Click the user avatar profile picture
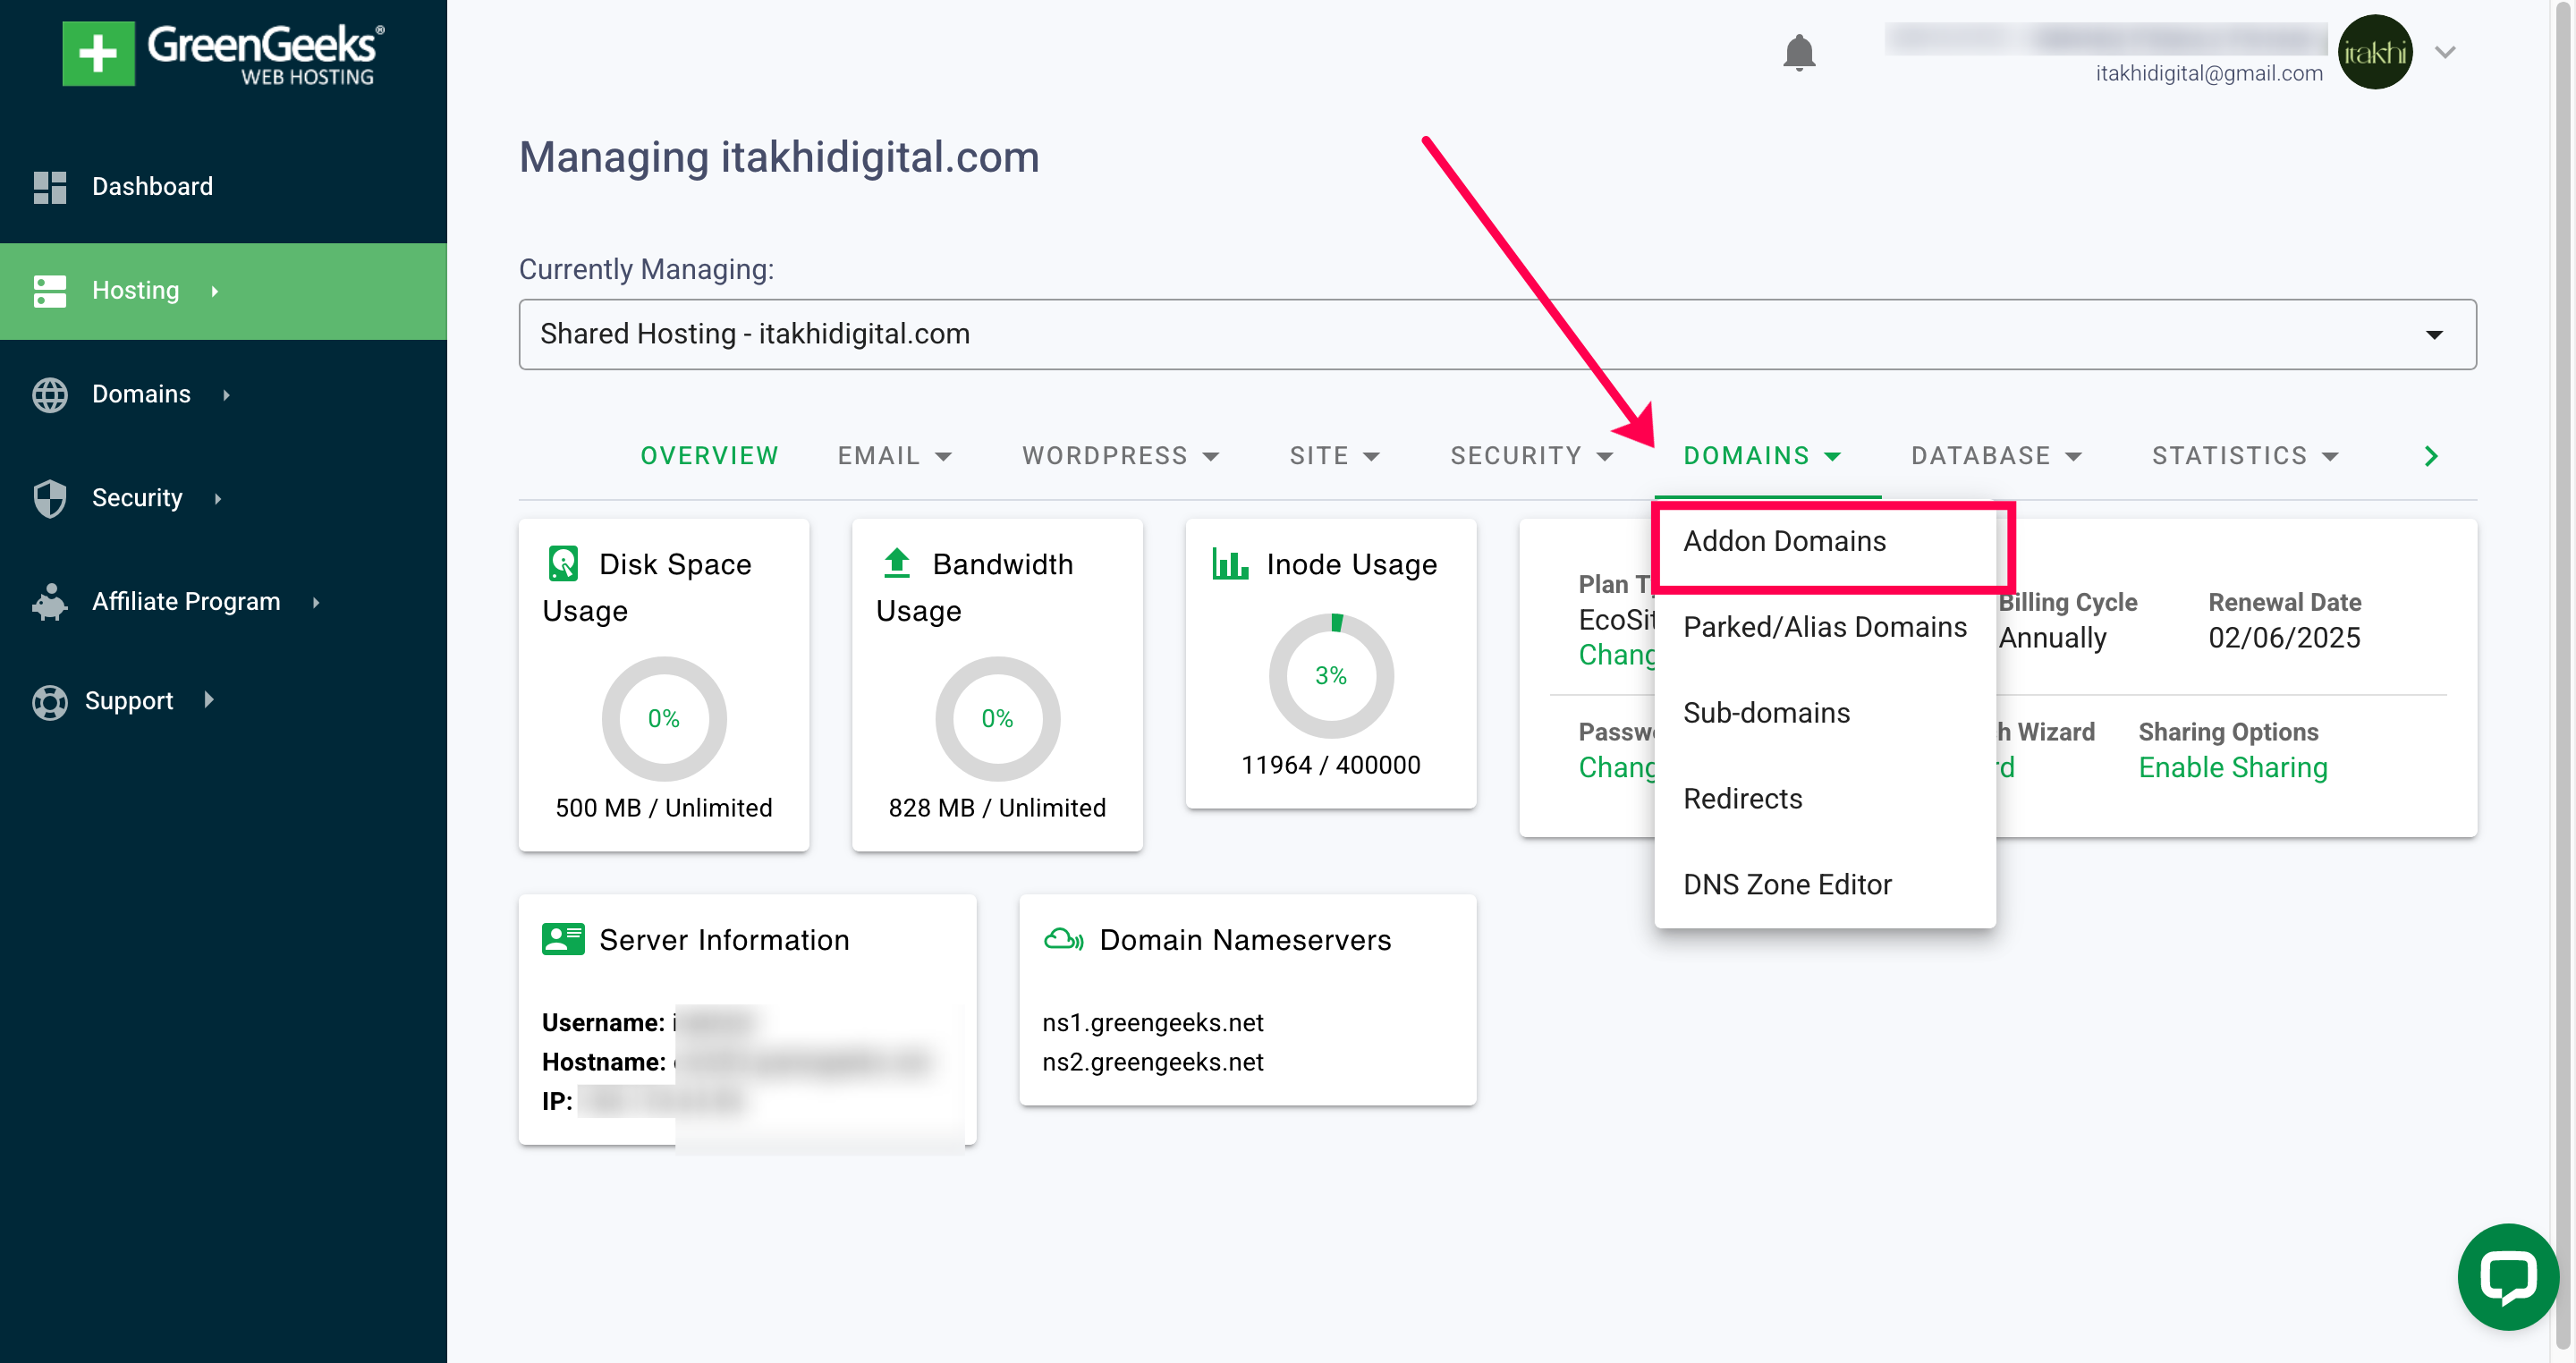Viewport: 2576px width, 1363px height. 2377,51
